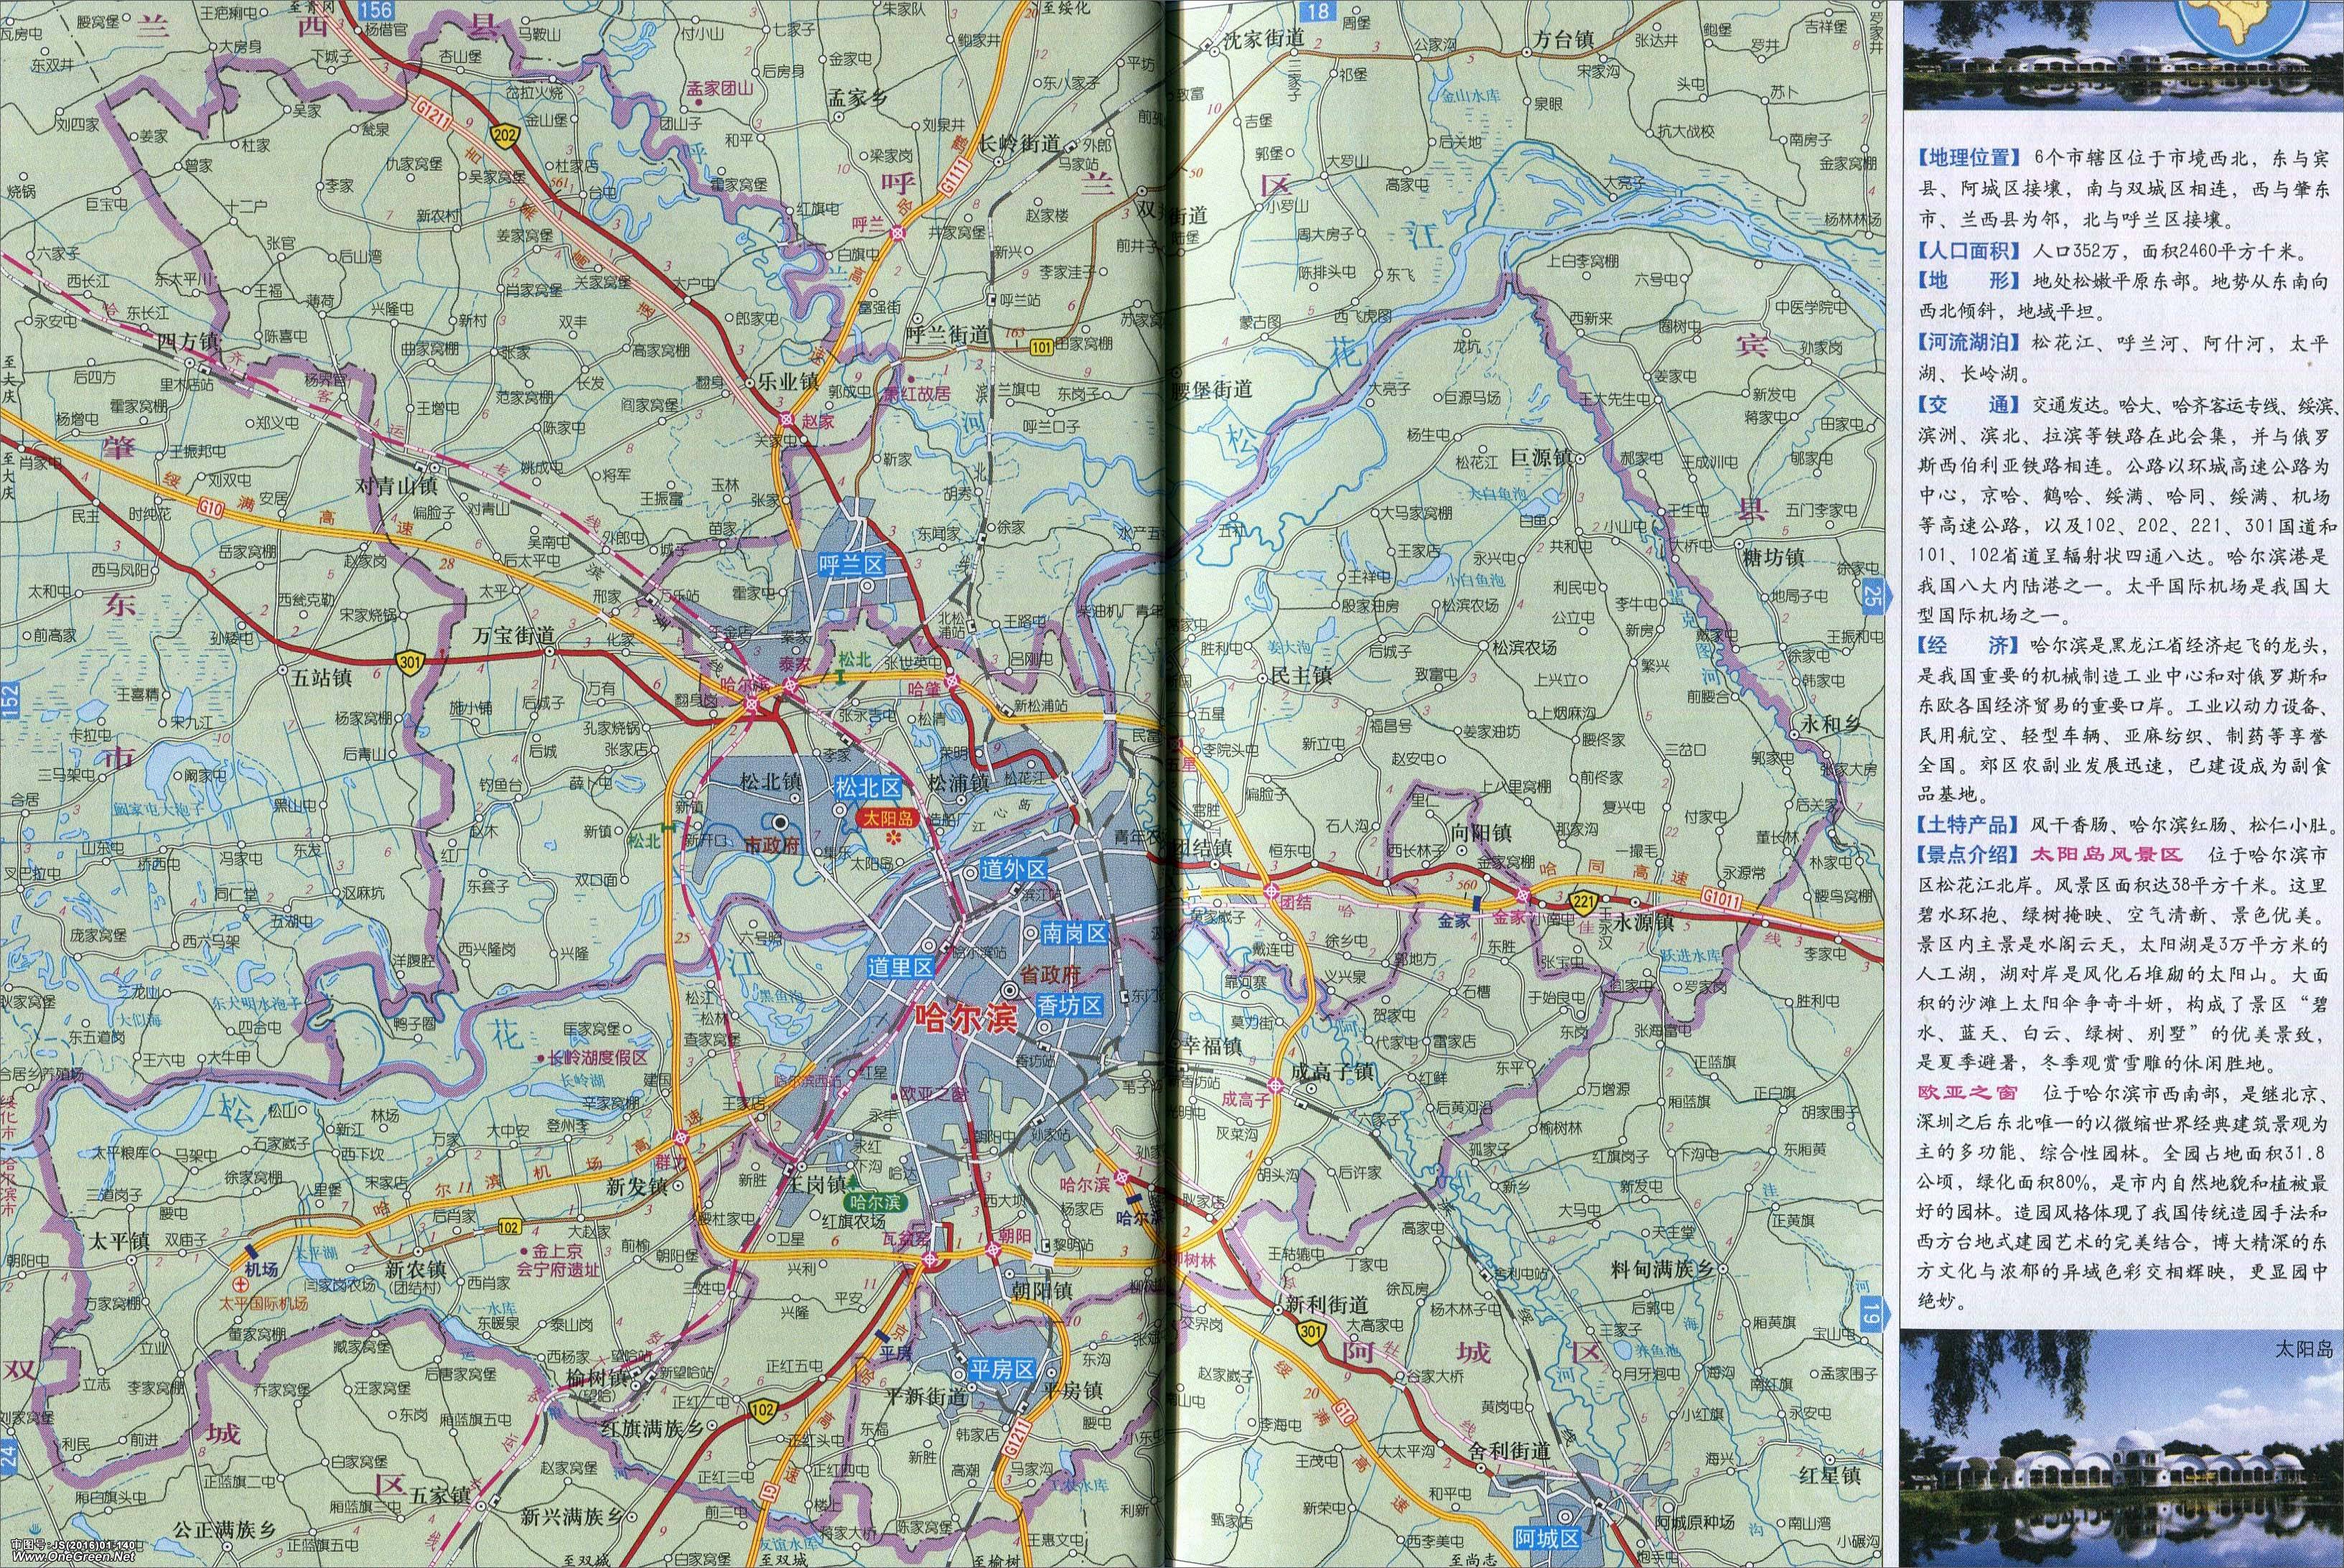The width and height of the screenshot is (2344, 1568).
Task: Select the 道外区 blue district label
Action: click(x=1012, y=870)
